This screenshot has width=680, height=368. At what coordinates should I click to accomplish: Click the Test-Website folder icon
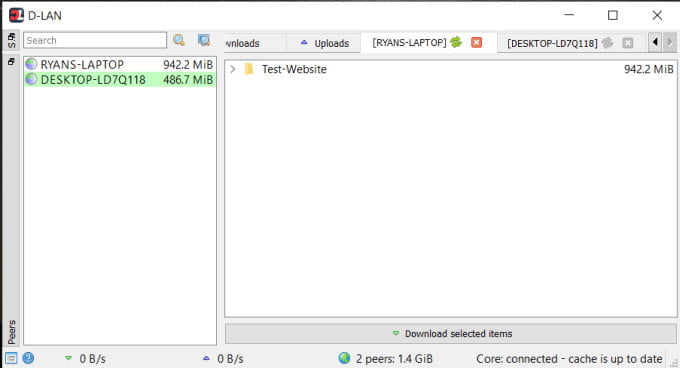(x=249, y=69)
